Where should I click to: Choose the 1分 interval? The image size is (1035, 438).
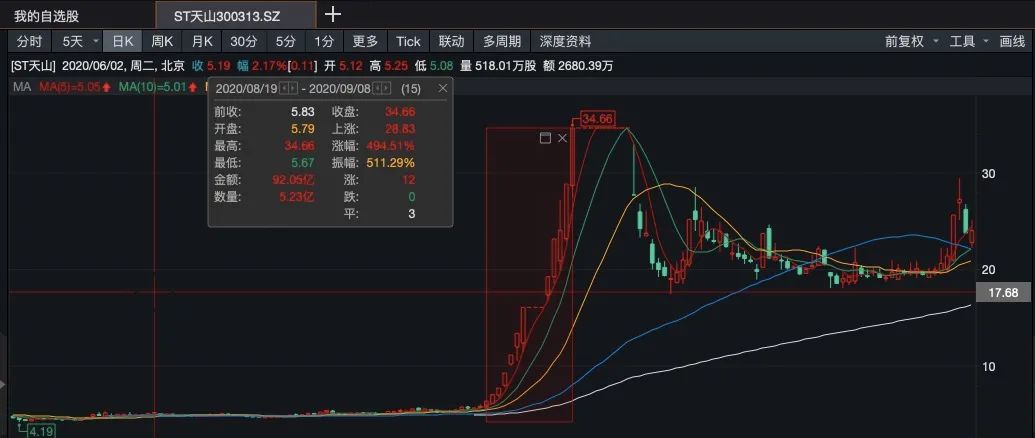click(324, 42)
